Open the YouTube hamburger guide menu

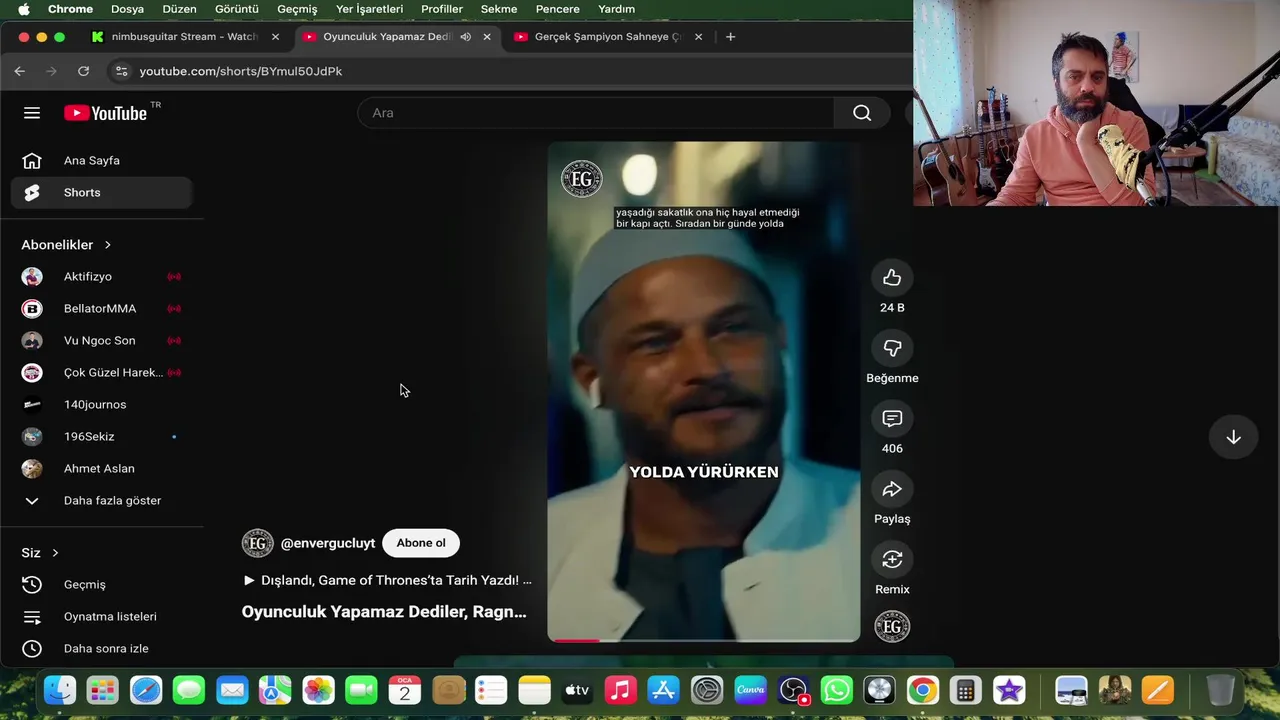32,113
